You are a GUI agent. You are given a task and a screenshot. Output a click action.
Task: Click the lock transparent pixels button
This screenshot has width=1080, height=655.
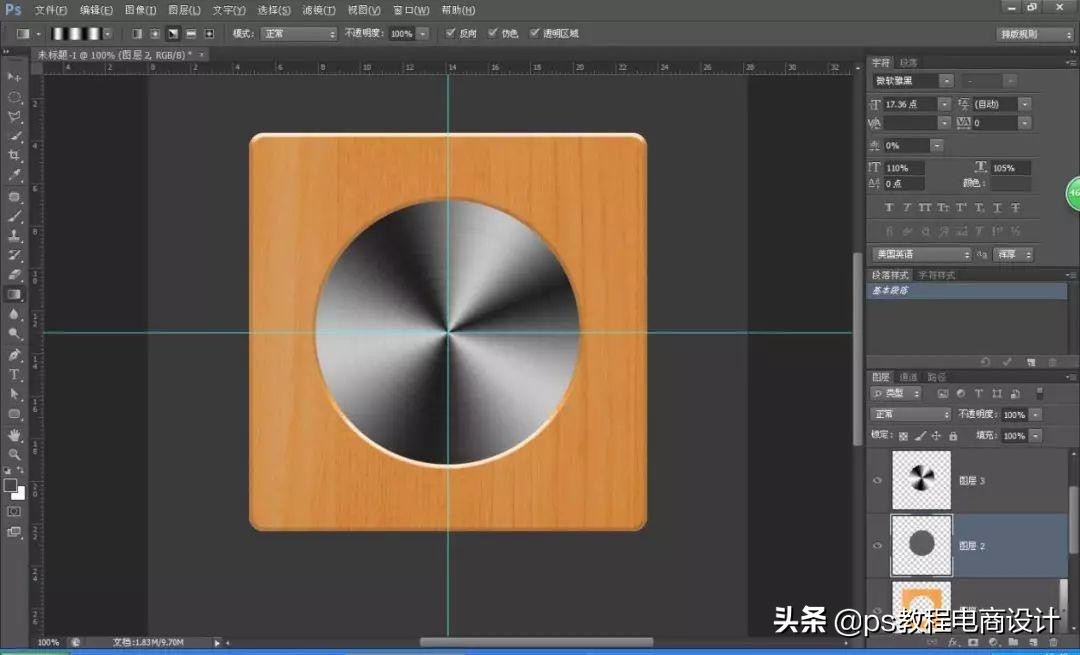pyautogui.click(x=903, y=435)
